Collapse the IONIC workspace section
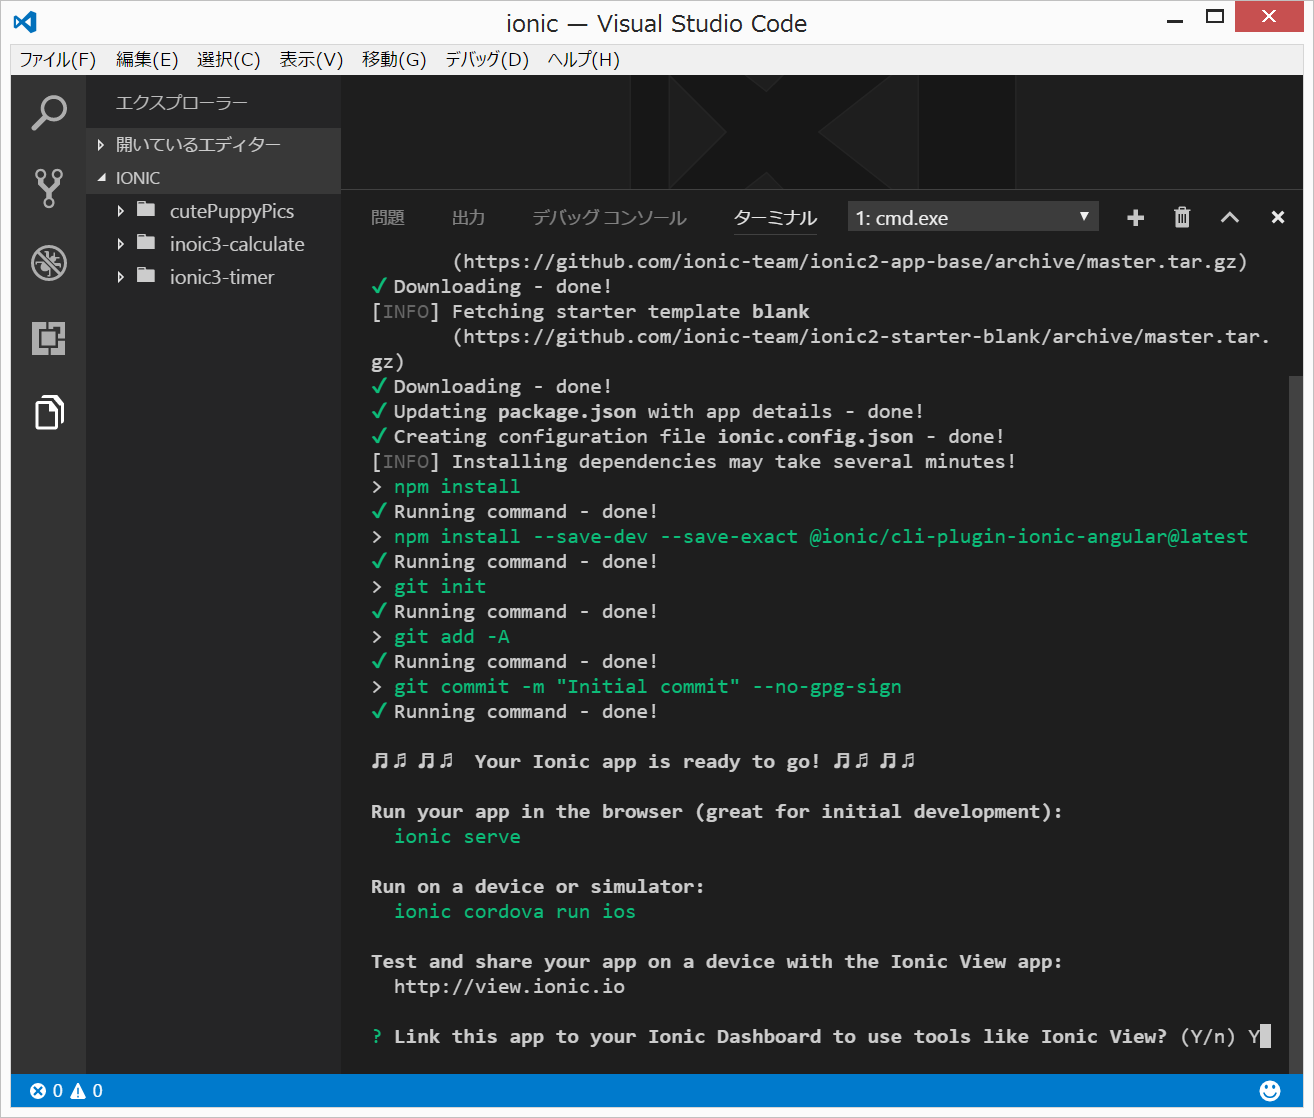The image size is (1314, 1118). tap(137, 178)
